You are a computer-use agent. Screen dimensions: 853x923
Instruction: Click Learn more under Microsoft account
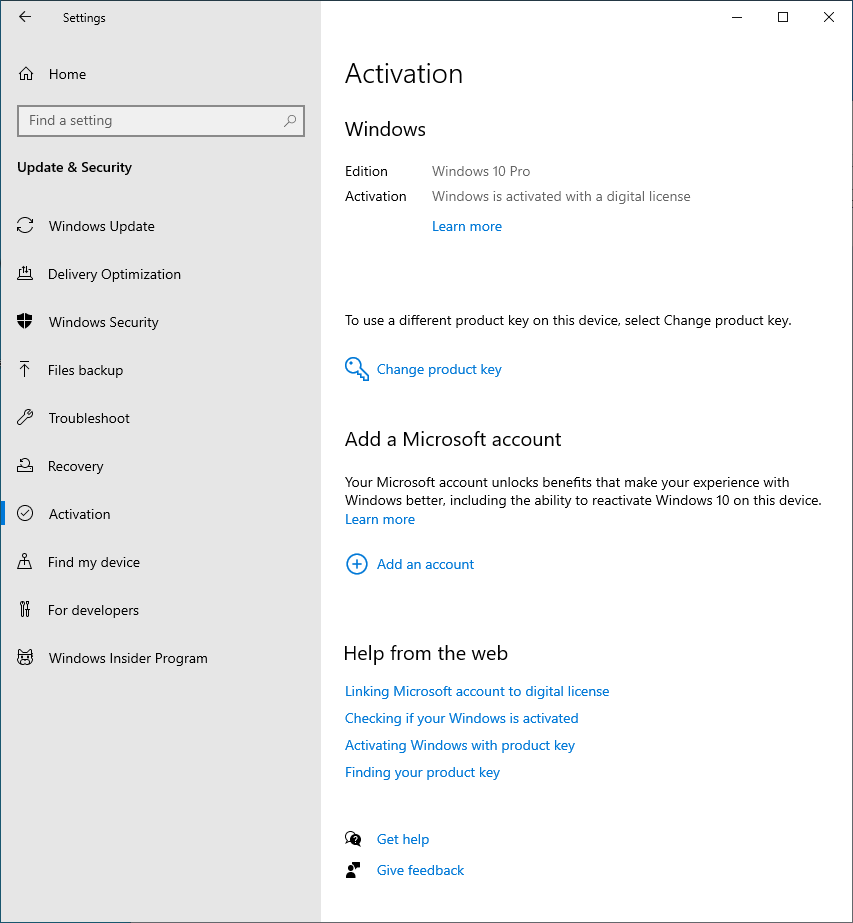[x=380, y=519]
